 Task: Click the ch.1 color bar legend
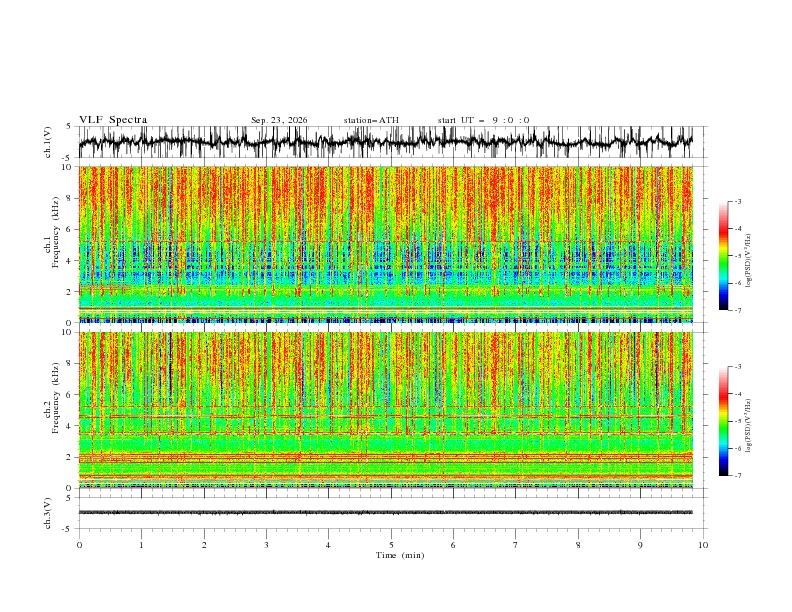tap(724, 256)
